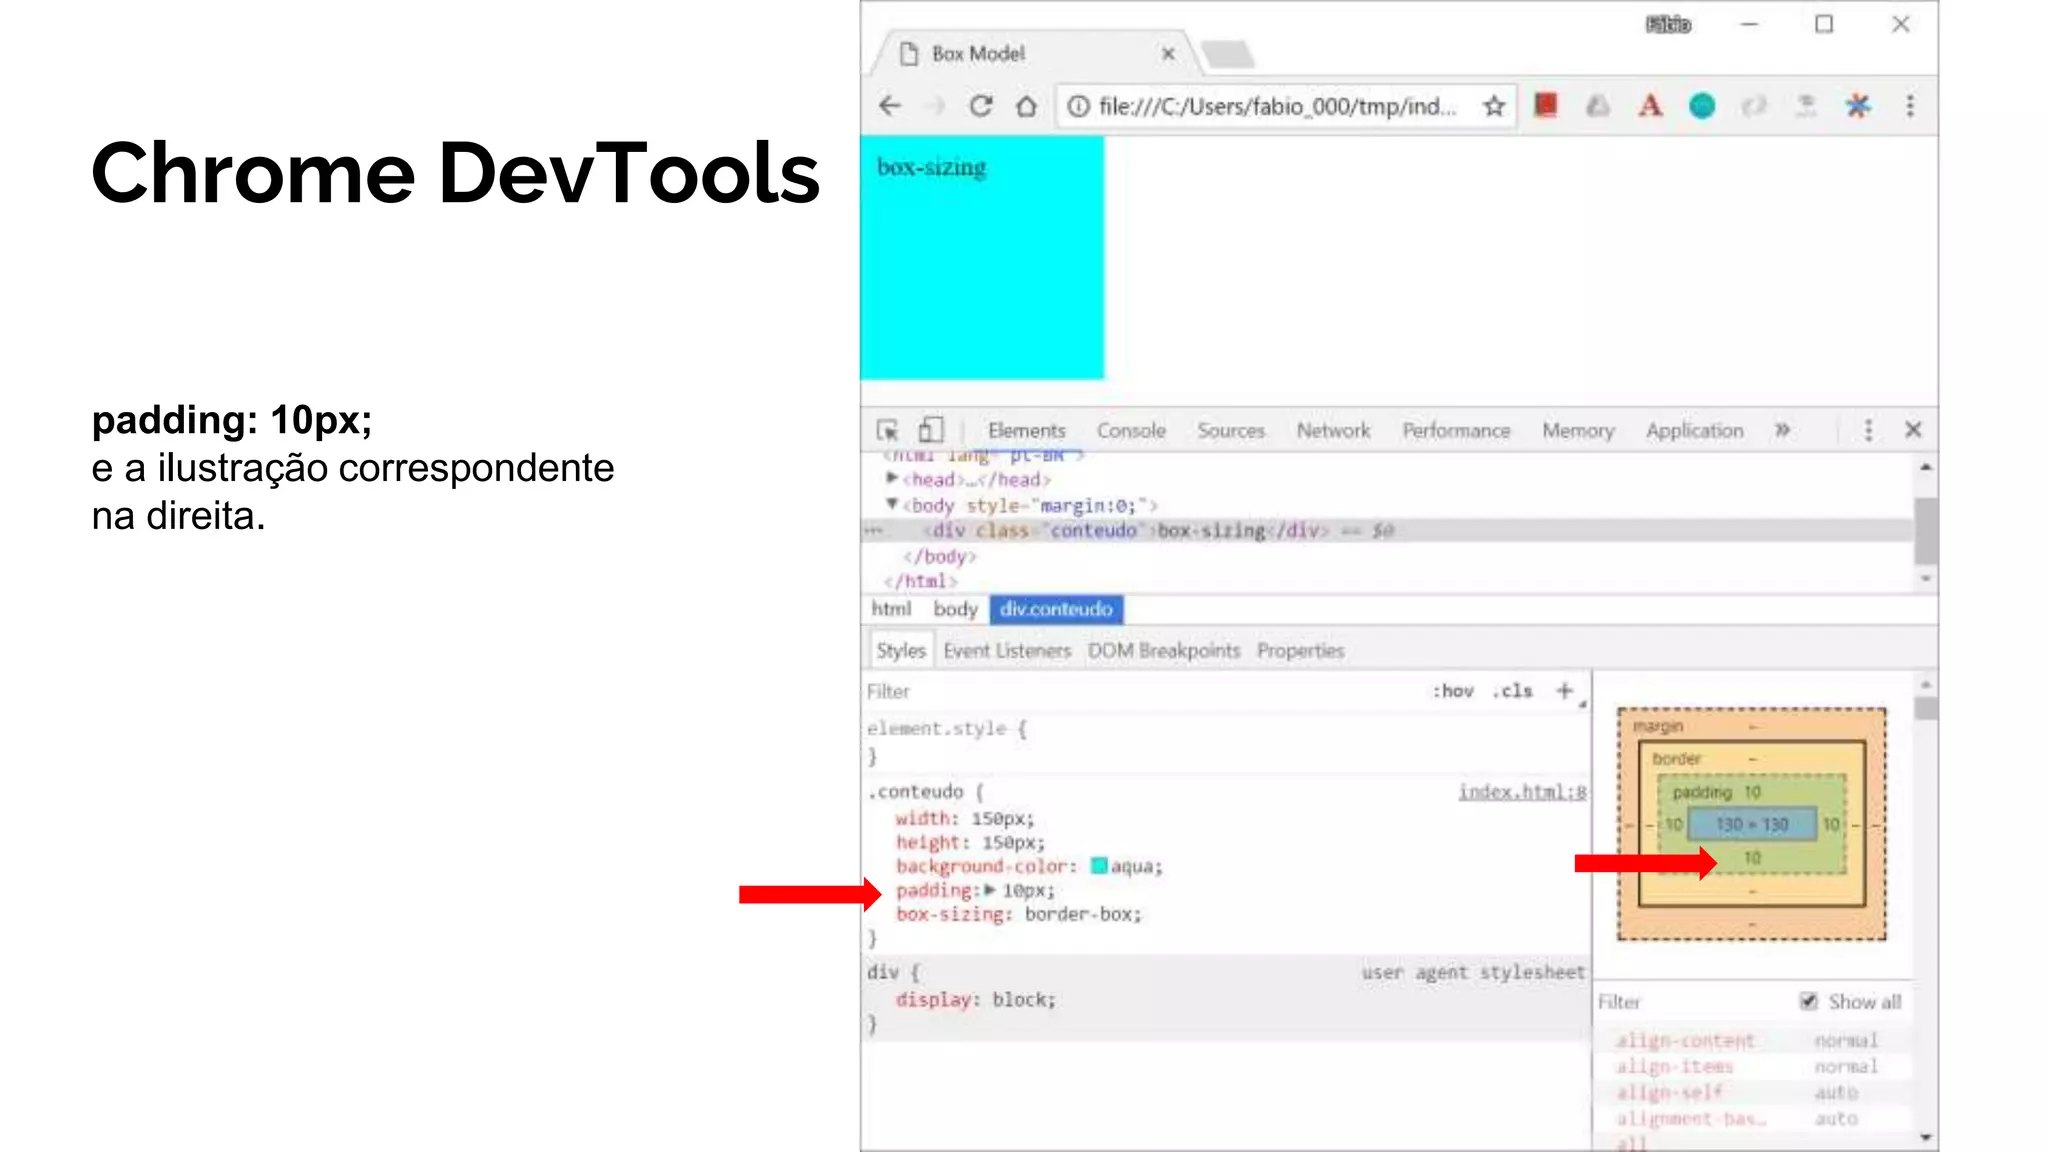This screenshot has height=1152, width=2048.
Task: Switch to the Console tab
Action: (1131, 430)
